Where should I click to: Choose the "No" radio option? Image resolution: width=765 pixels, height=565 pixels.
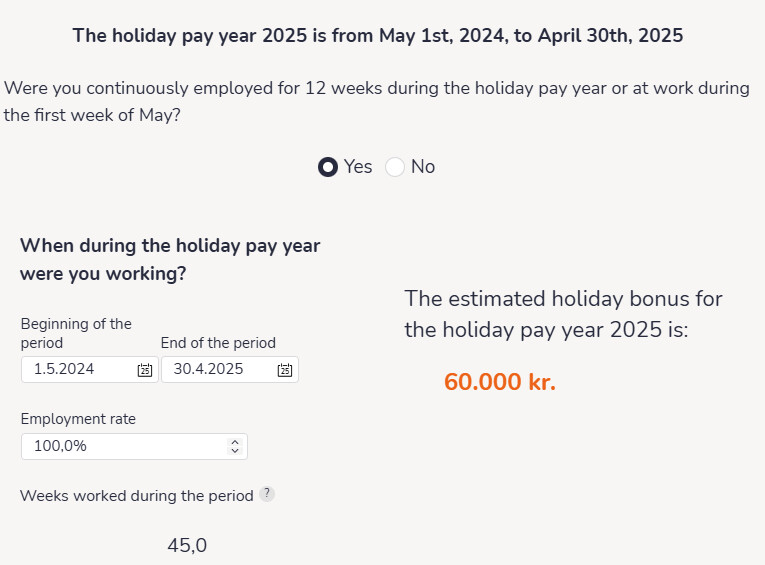(395, 167)
